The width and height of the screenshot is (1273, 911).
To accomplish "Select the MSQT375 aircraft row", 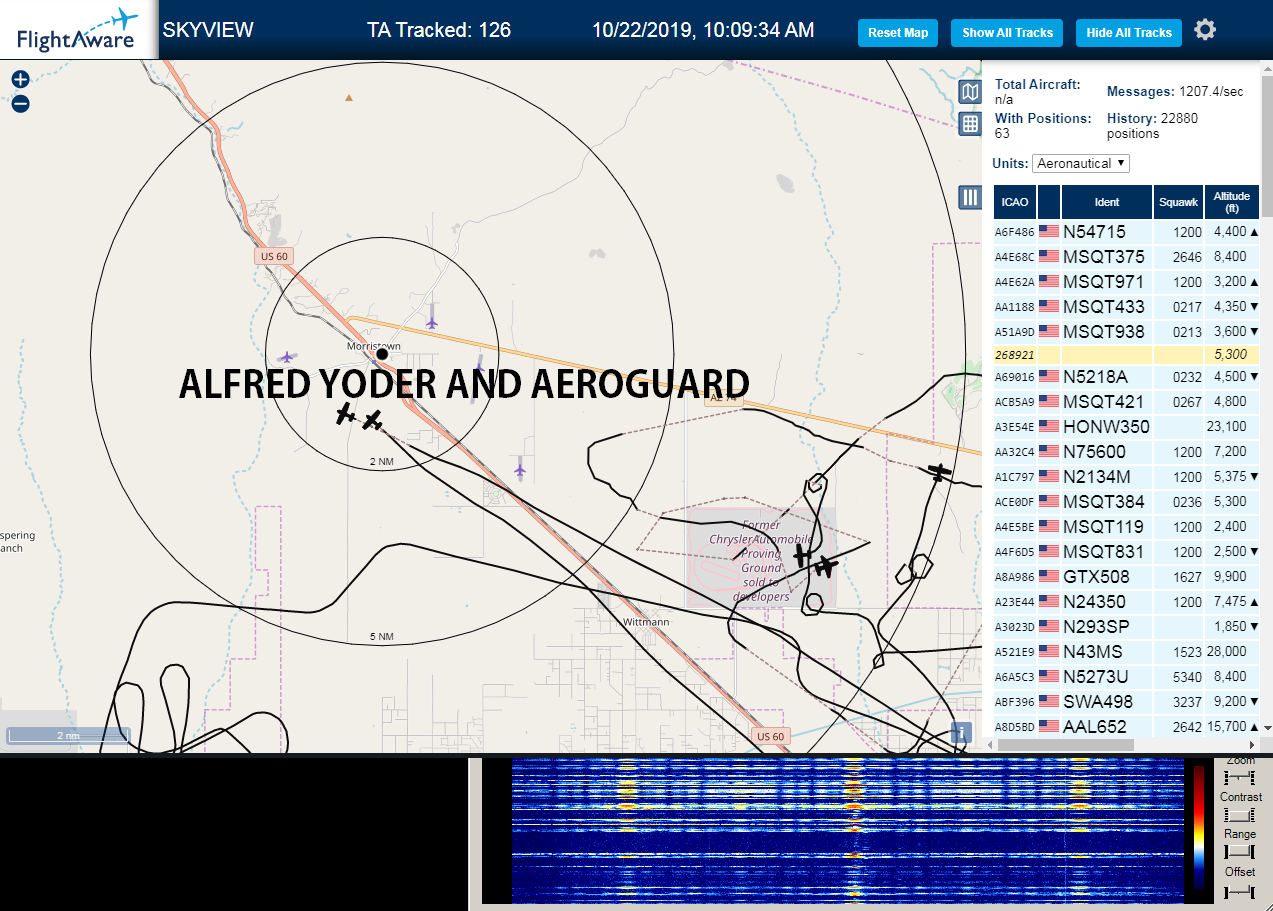I will (x=1127, y=257).
